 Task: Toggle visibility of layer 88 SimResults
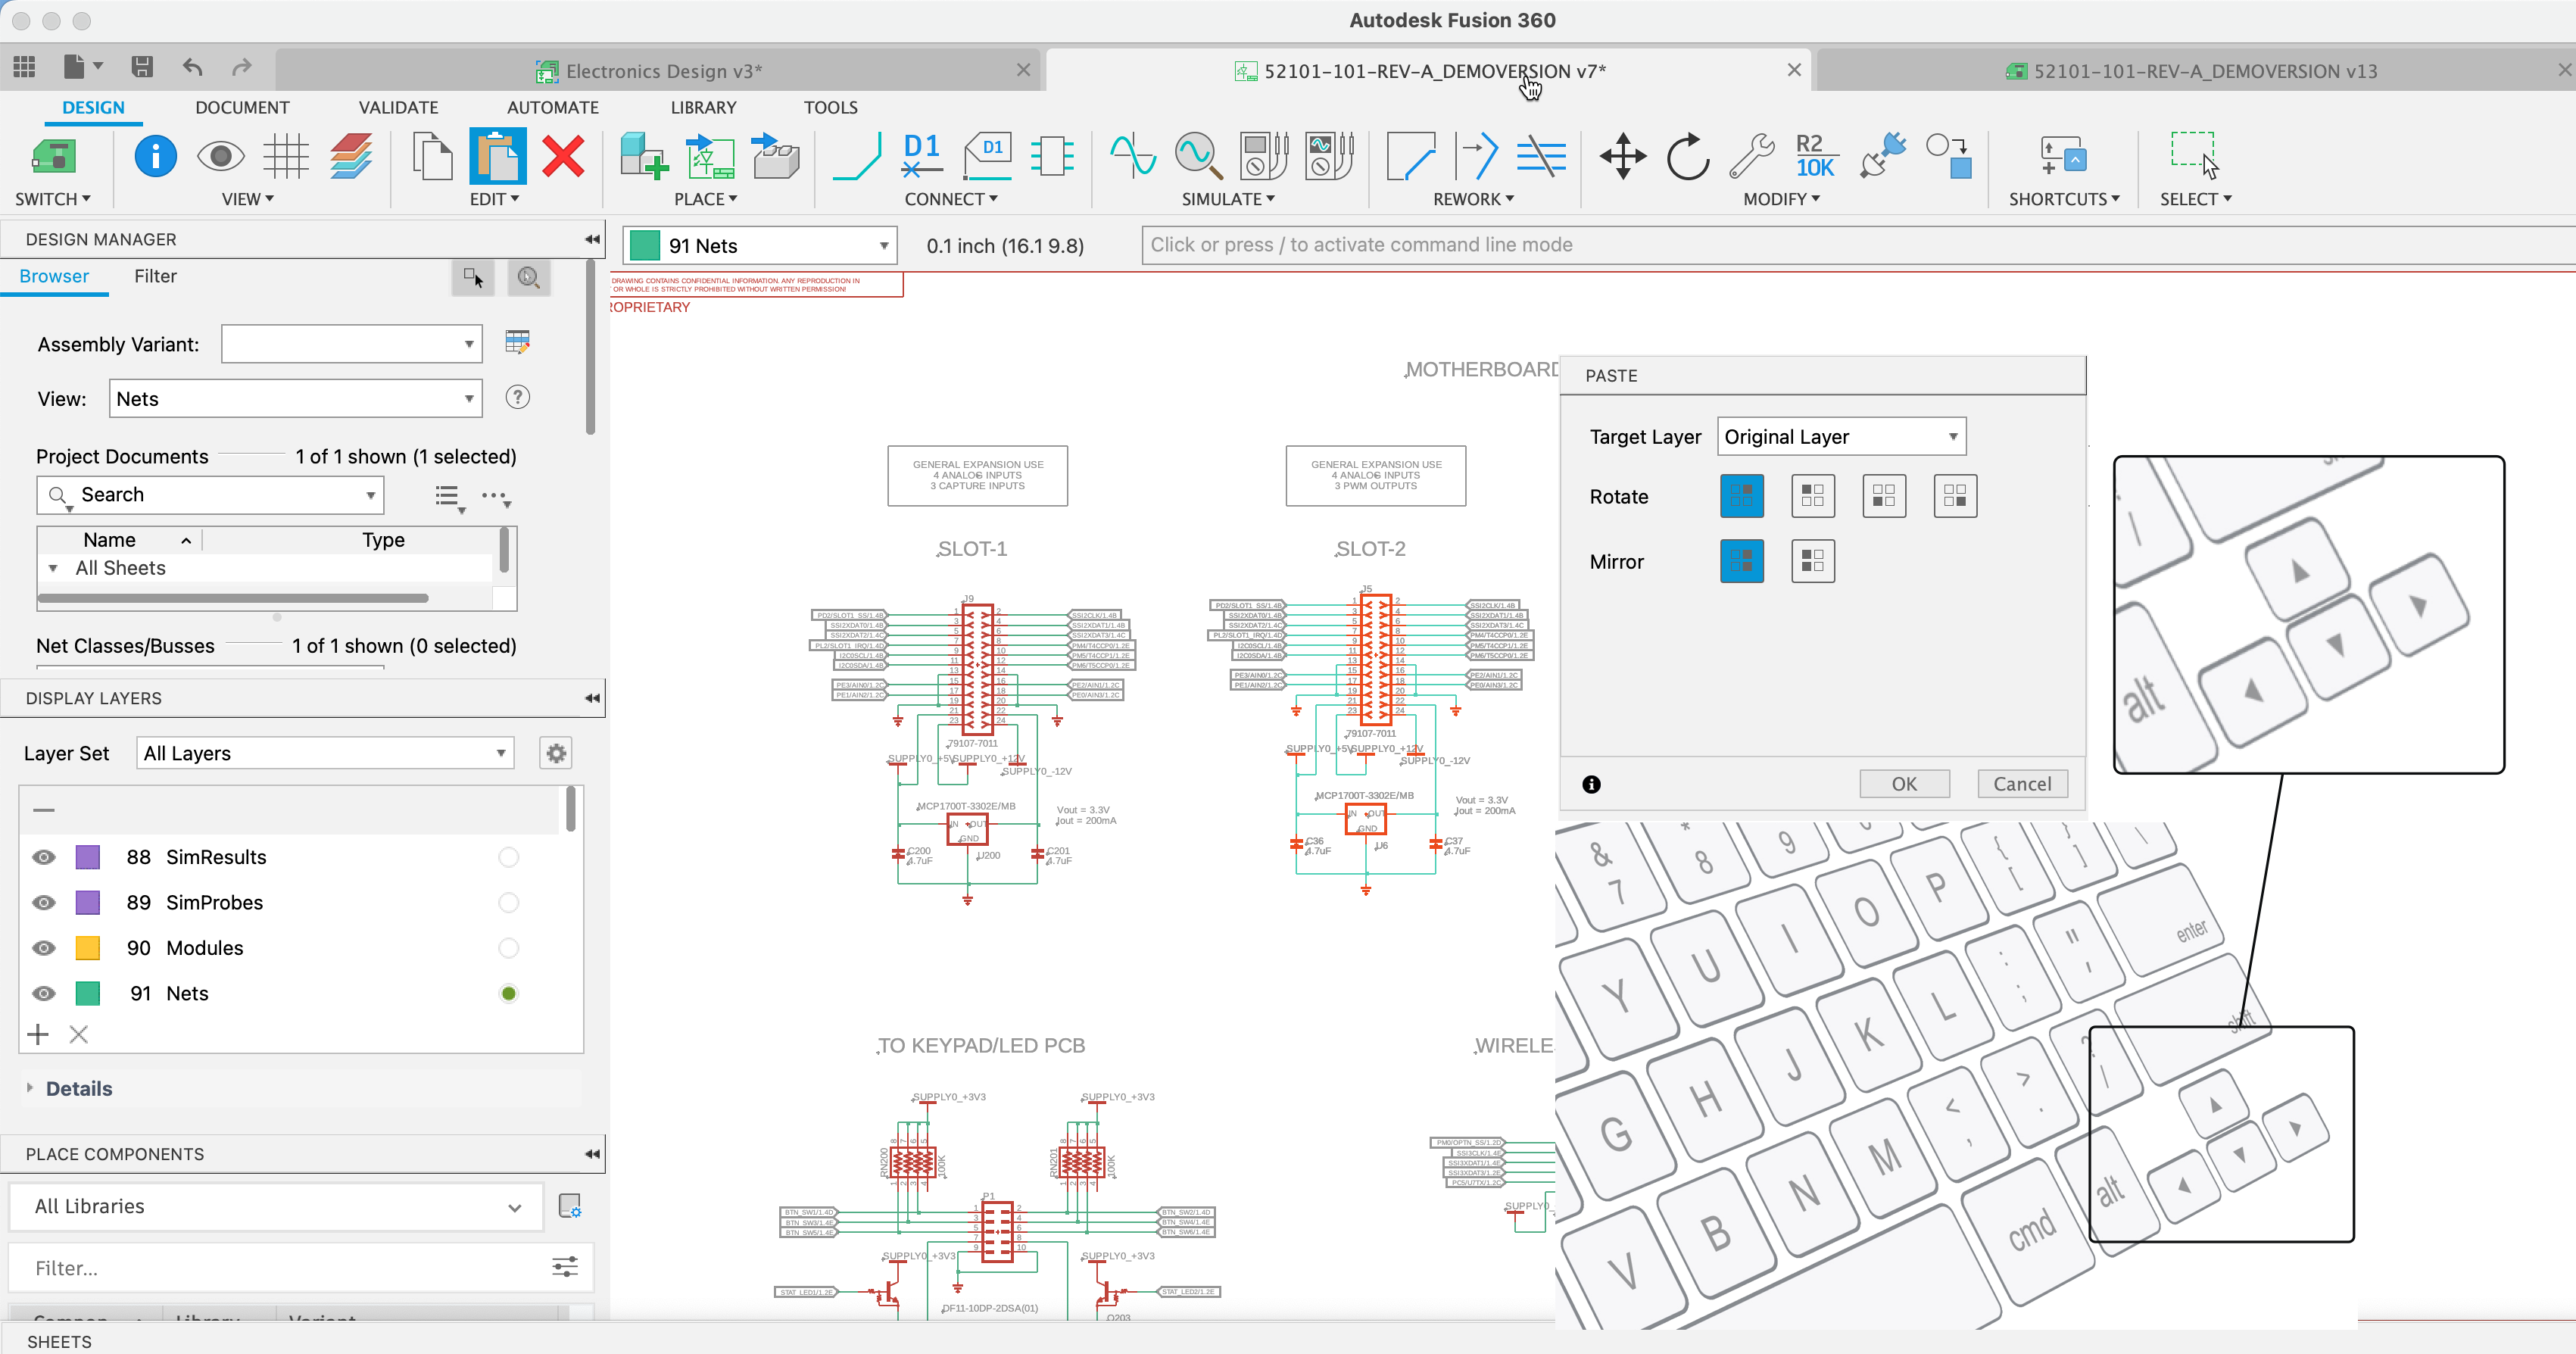pyautogui.click(x=42, y=856)
